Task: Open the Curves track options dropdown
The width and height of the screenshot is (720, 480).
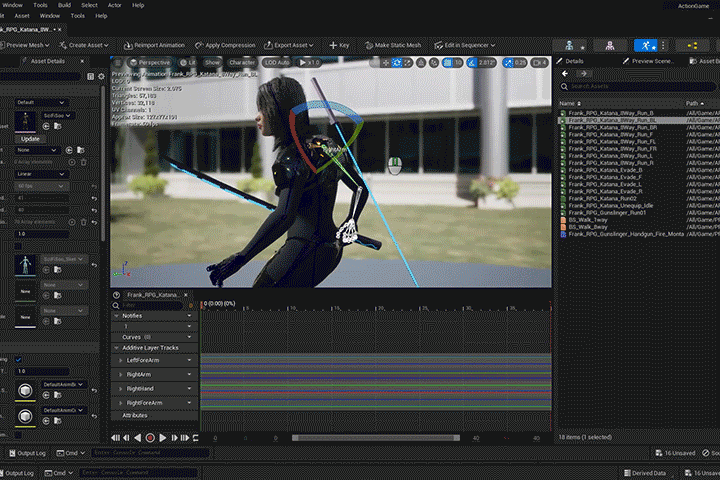Action: (x=189, y=337)
